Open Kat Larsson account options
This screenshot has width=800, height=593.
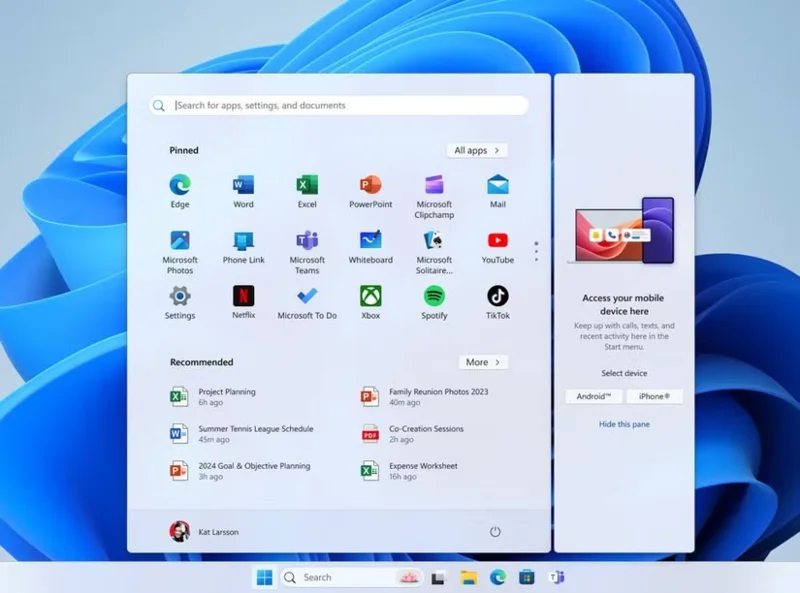coord(207,532)
